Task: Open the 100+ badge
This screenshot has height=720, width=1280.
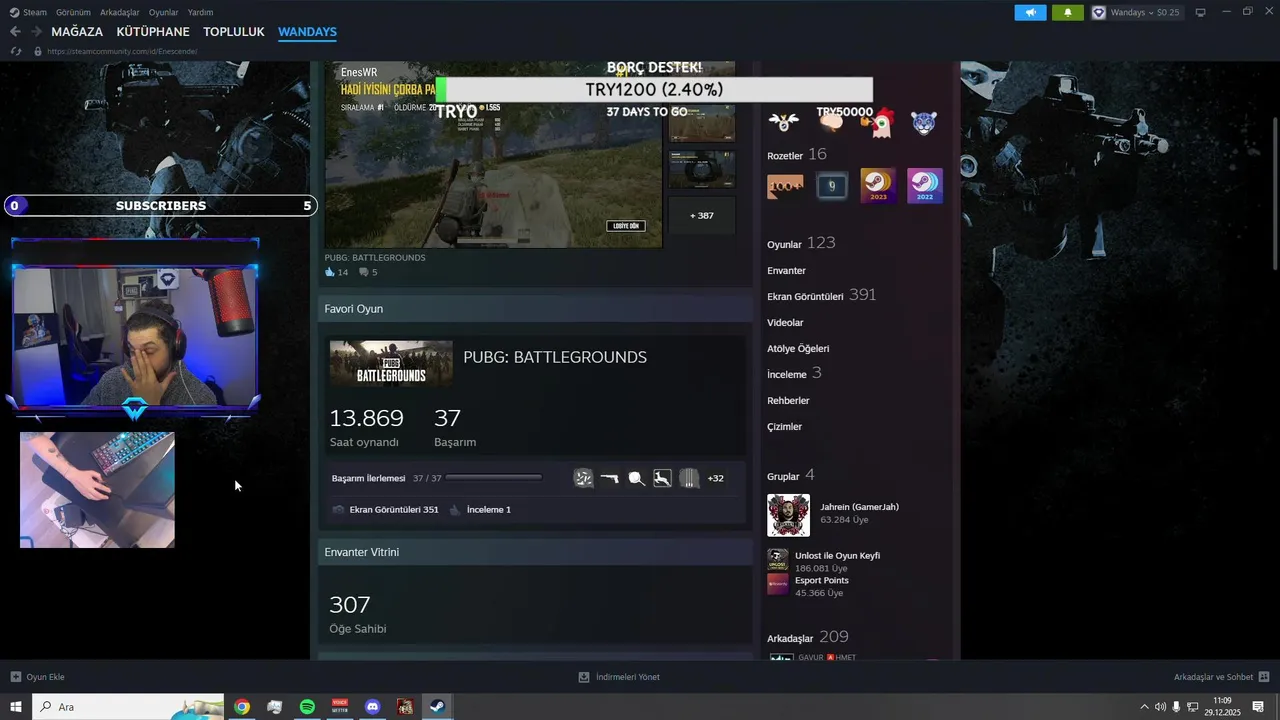Action: click(x=785, y=186)
